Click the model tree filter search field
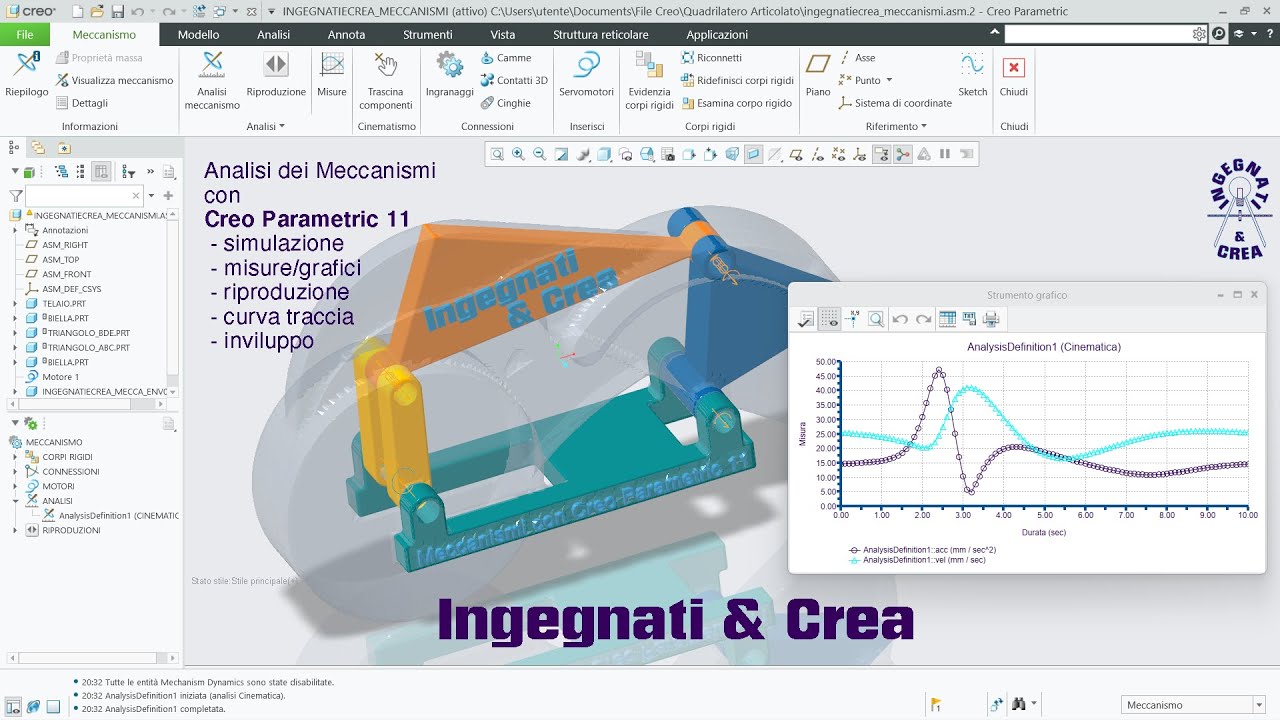The image size is (1280, 720). pos(84,196)
